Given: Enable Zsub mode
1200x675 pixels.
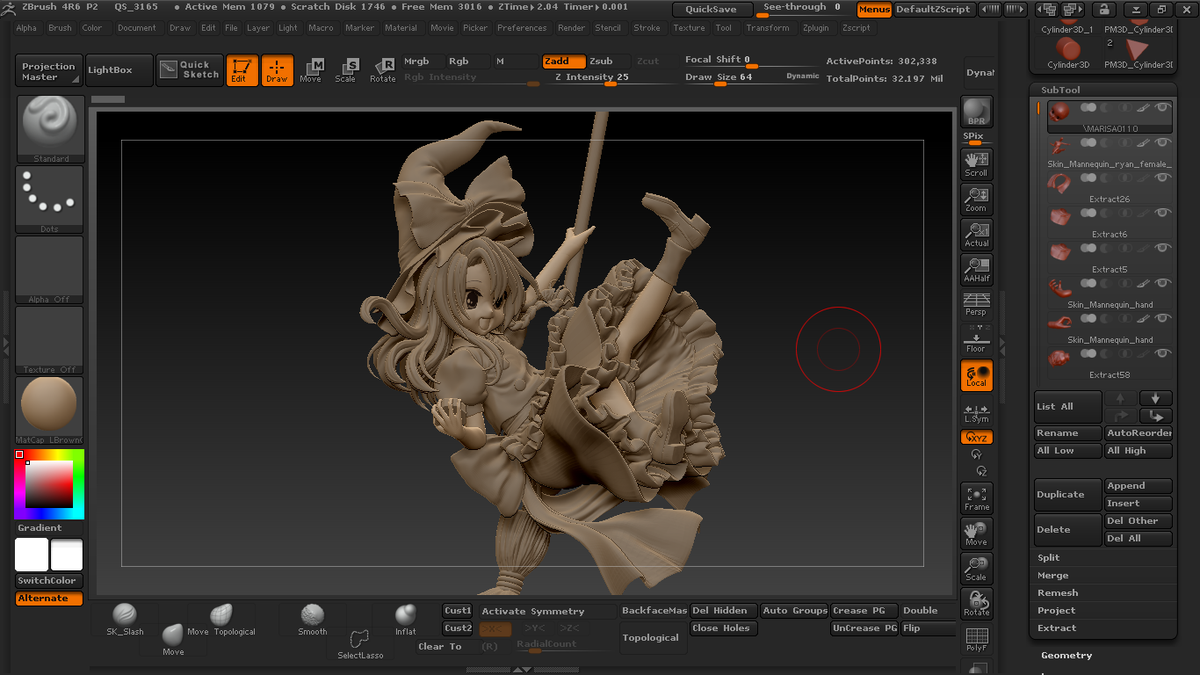Looking at the screenshot, I should pos(607,61).
